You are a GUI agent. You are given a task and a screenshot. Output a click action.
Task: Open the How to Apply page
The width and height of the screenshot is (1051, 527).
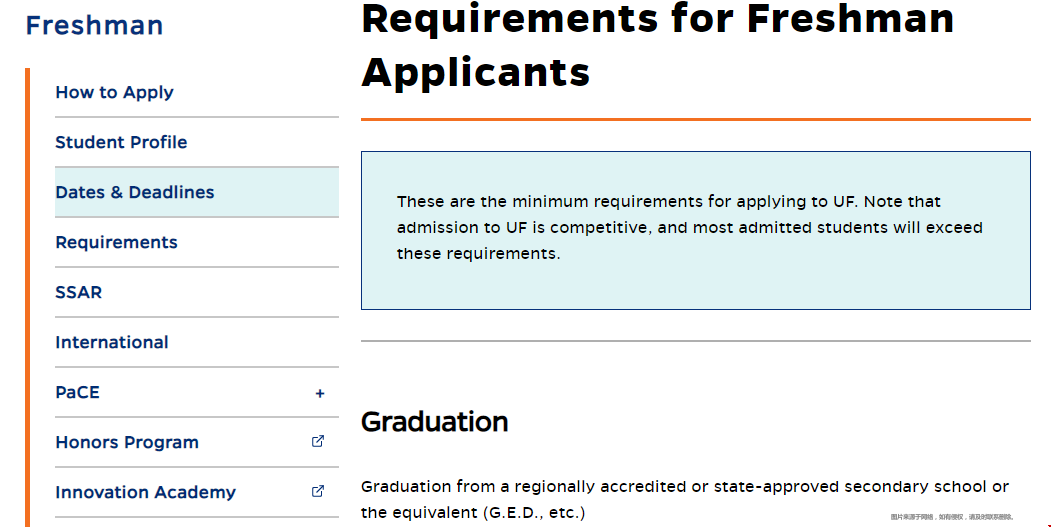(x=114, y=93)
